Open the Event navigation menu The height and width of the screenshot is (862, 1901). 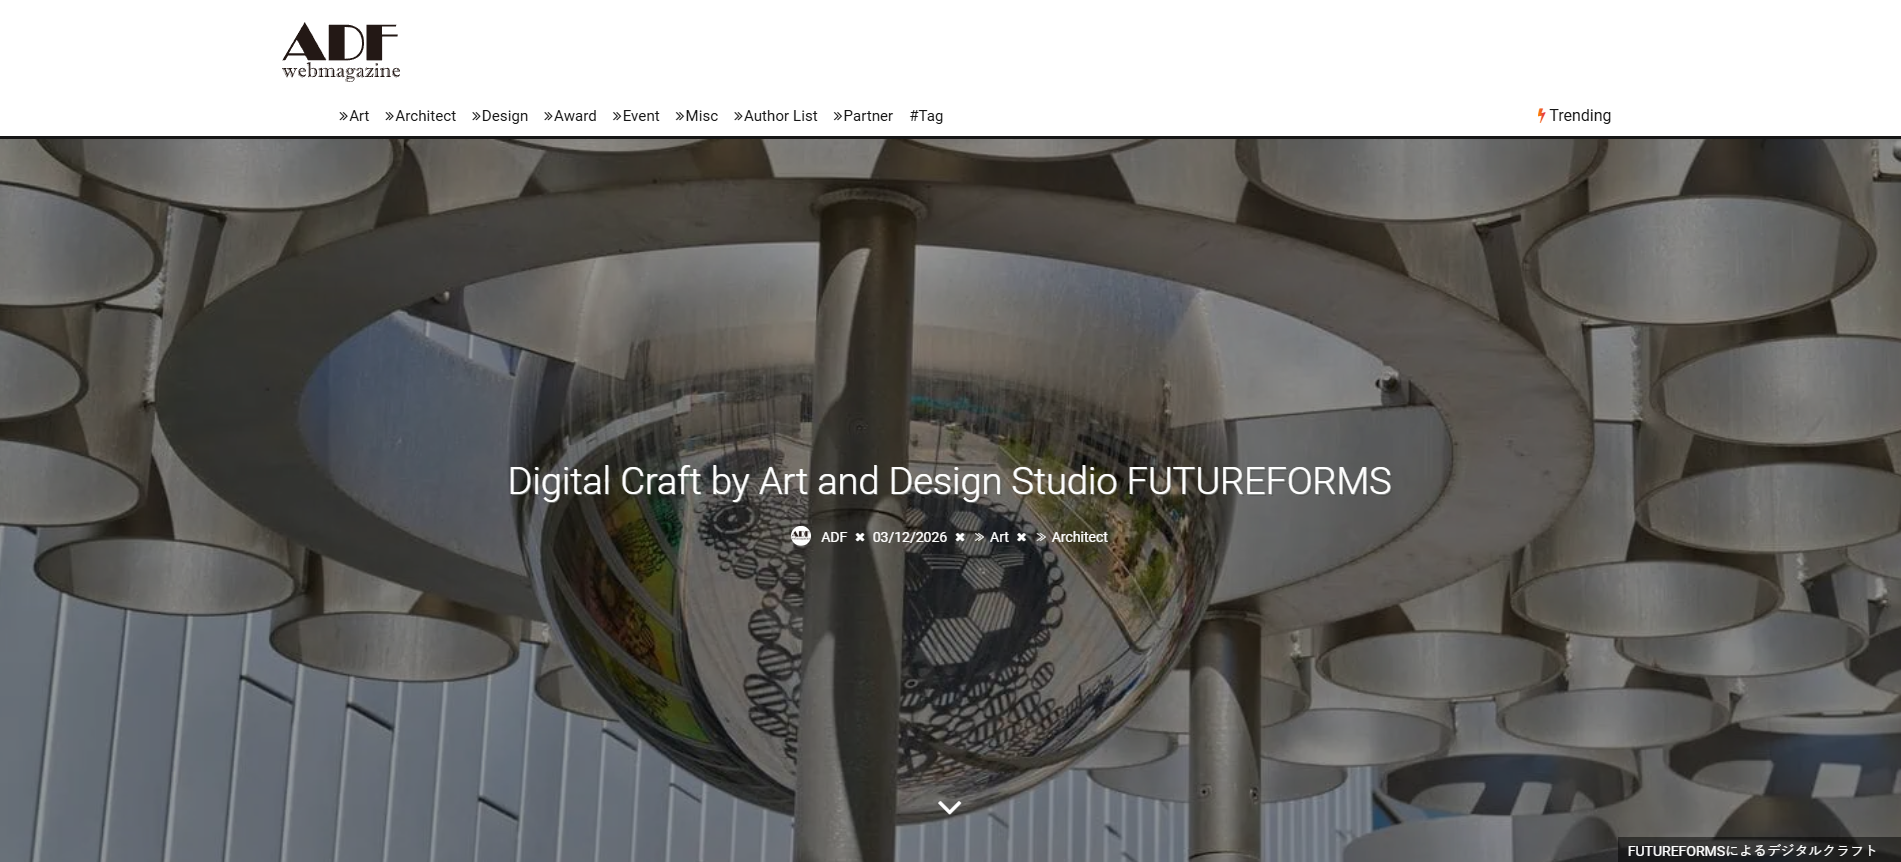636,116
